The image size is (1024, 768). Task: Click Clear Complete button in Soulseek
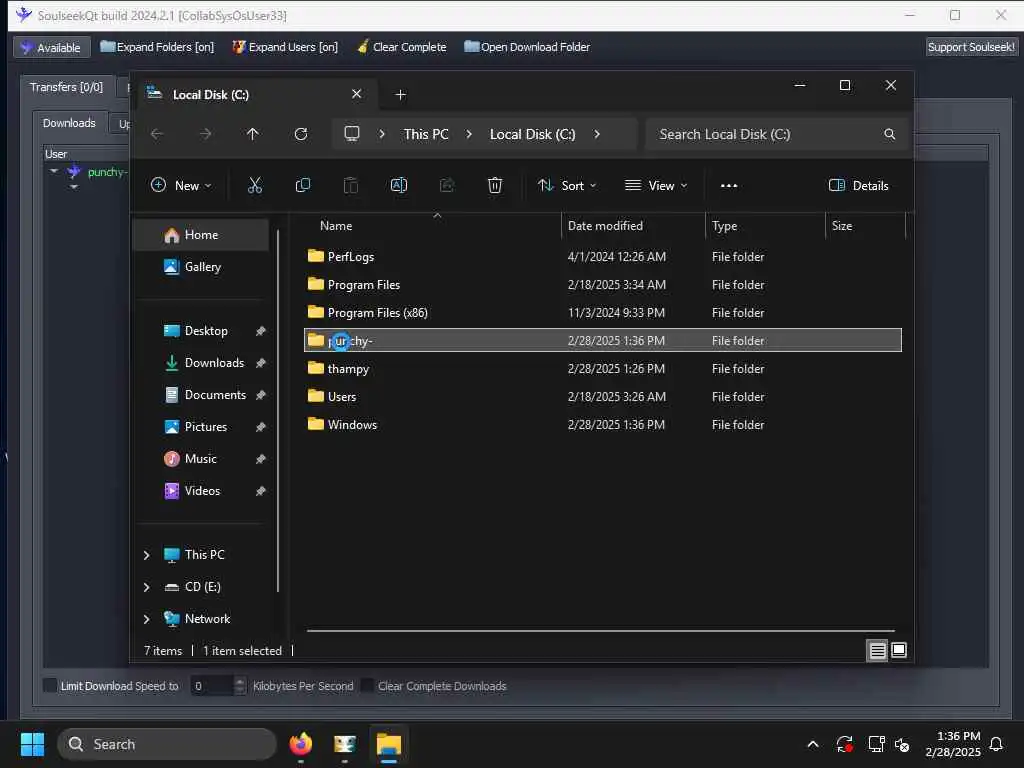pyautogui.click(x=402, y=47)
